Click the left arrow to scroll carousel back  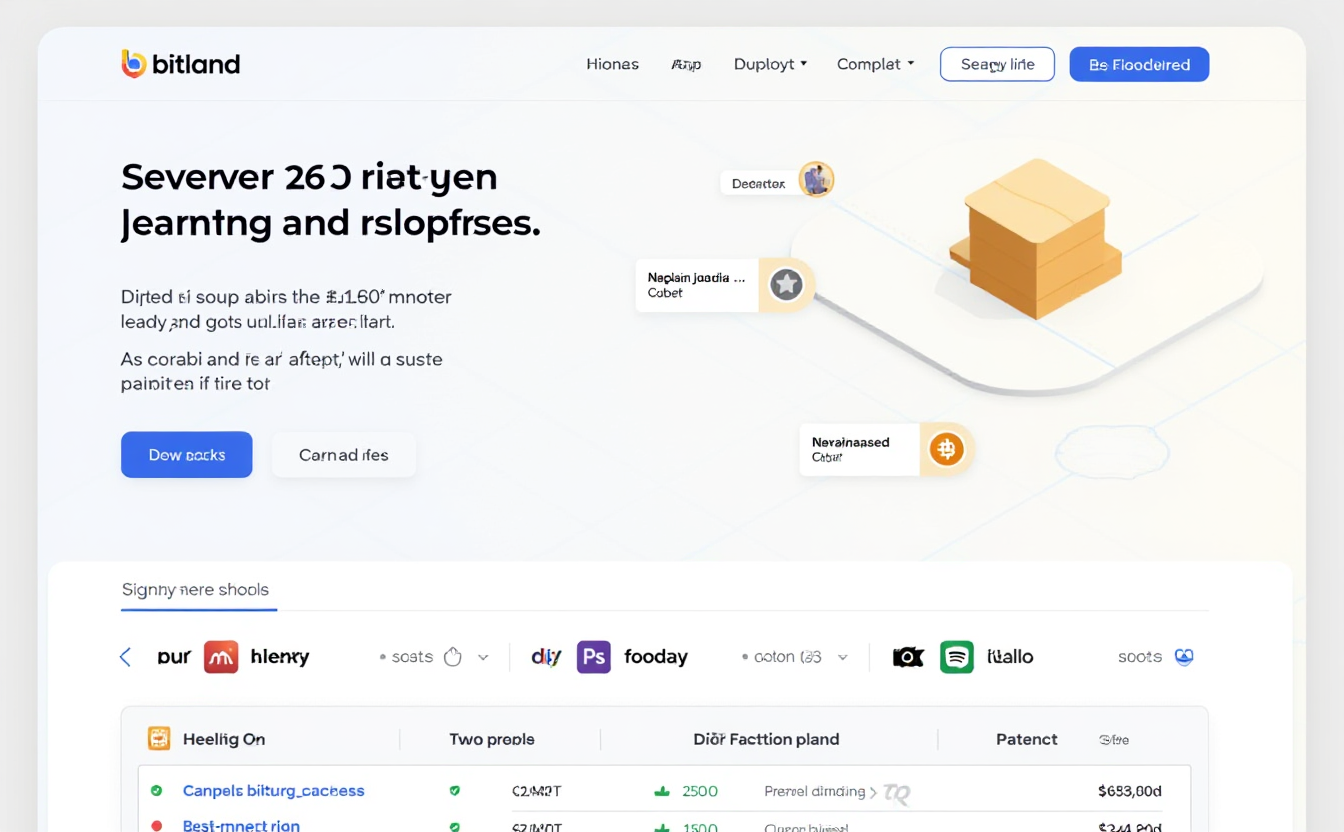point(126,657)
